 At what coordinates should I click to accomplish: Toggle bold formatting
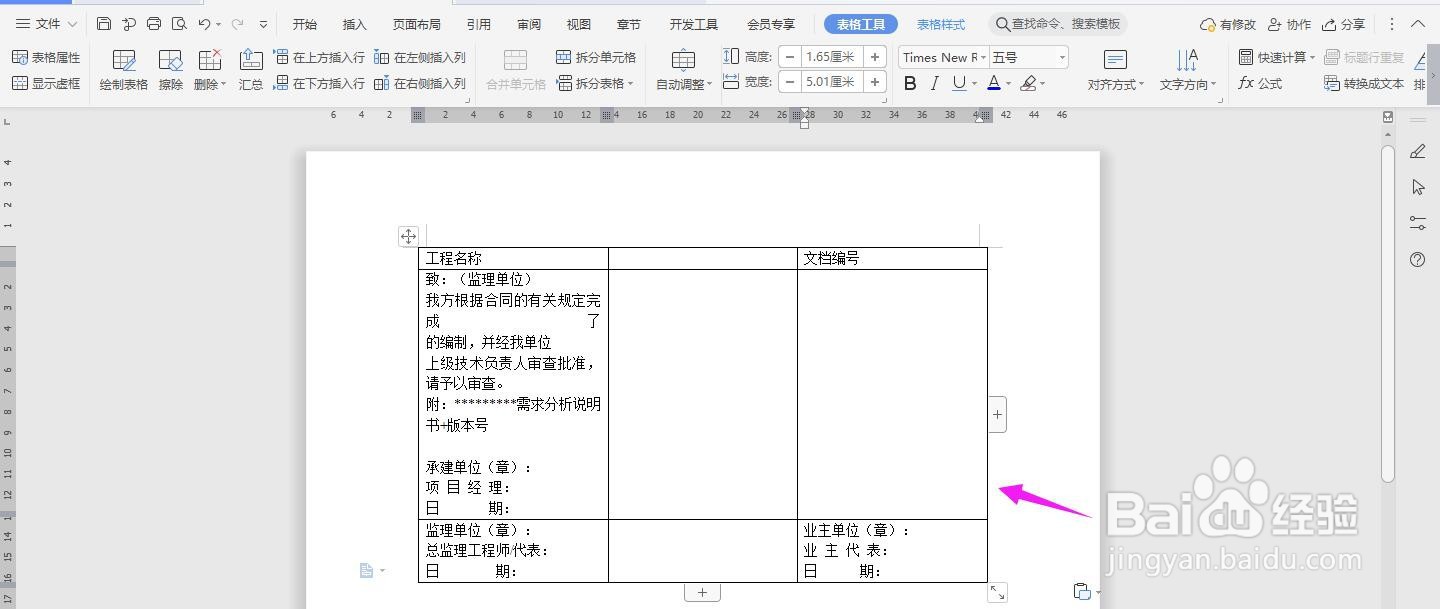click(908, 82)
